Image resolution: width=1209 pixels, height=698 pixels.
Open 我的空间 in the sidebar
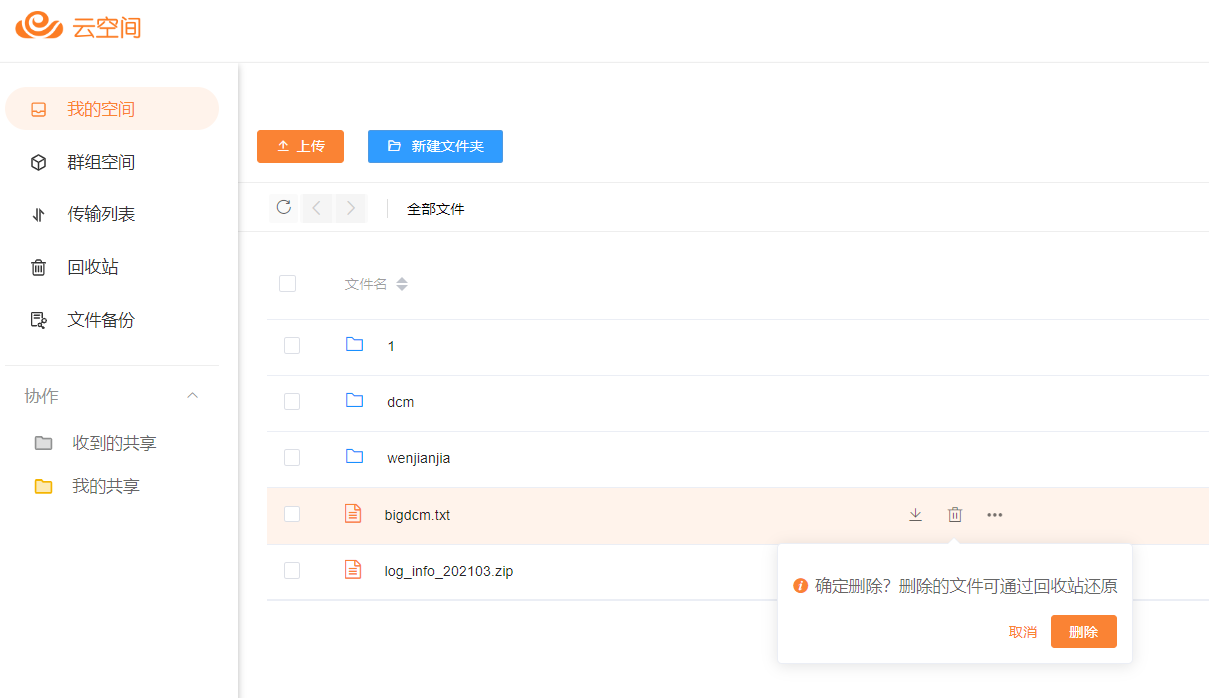pos(112,109)
